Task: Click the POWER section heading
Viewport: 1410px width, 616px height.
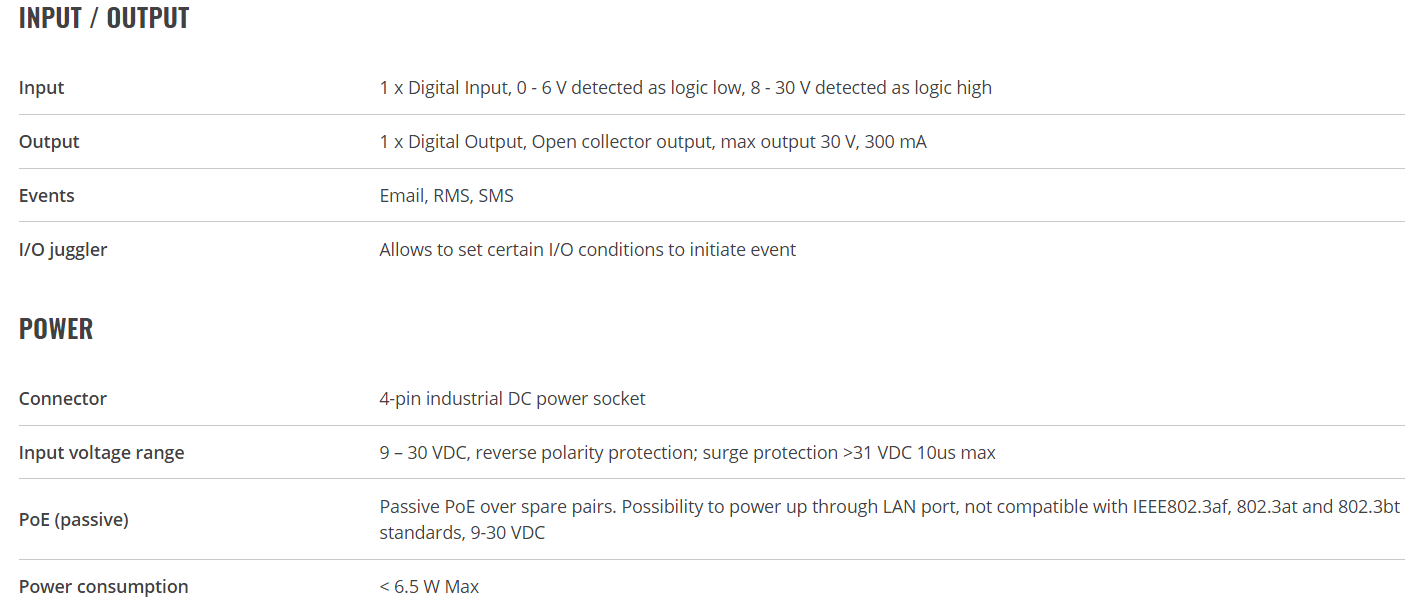Action: (56, 329)
